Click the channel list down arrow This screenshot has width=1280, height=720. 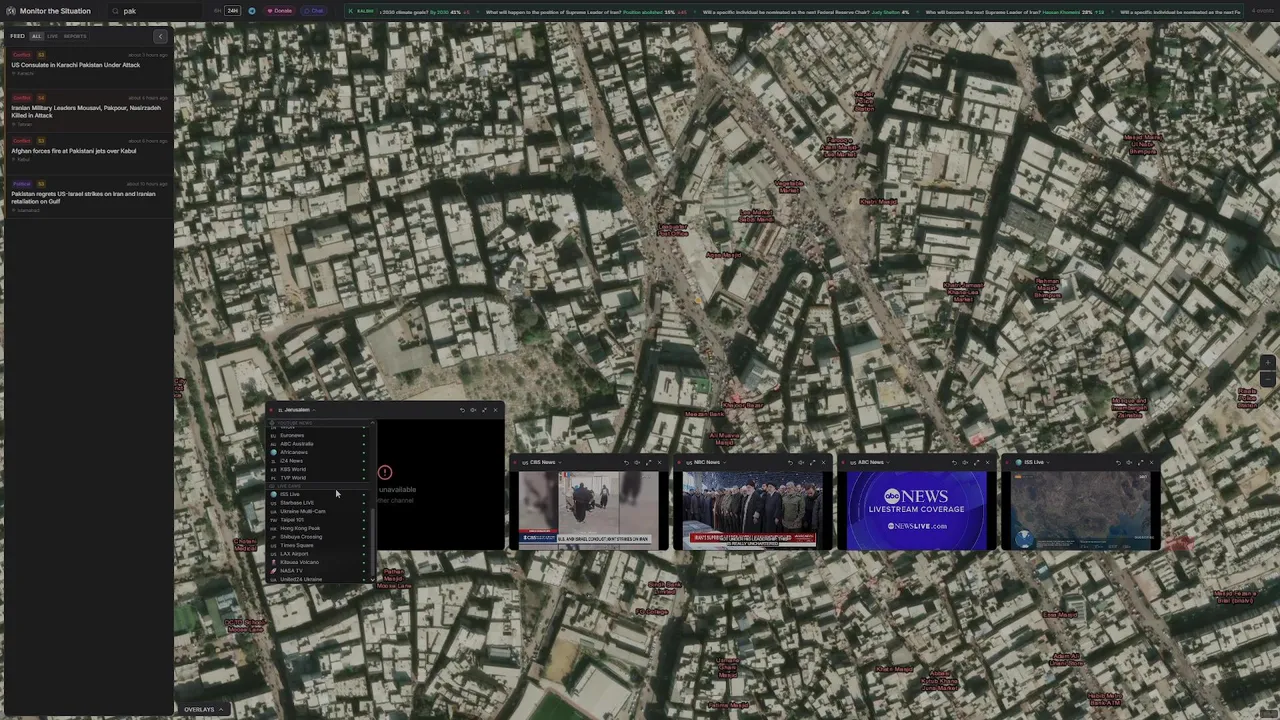tap(373, 579)
